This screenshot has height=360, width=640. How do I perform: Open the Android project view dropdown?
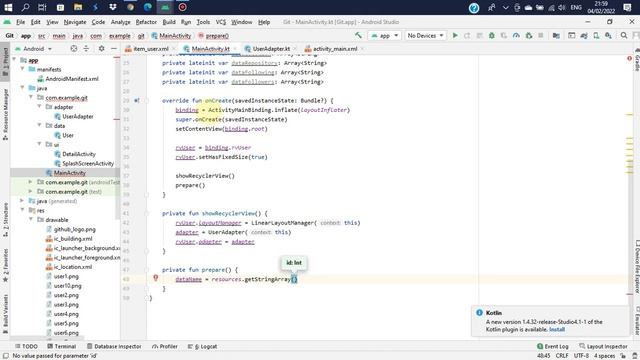[x=33, y=49]
